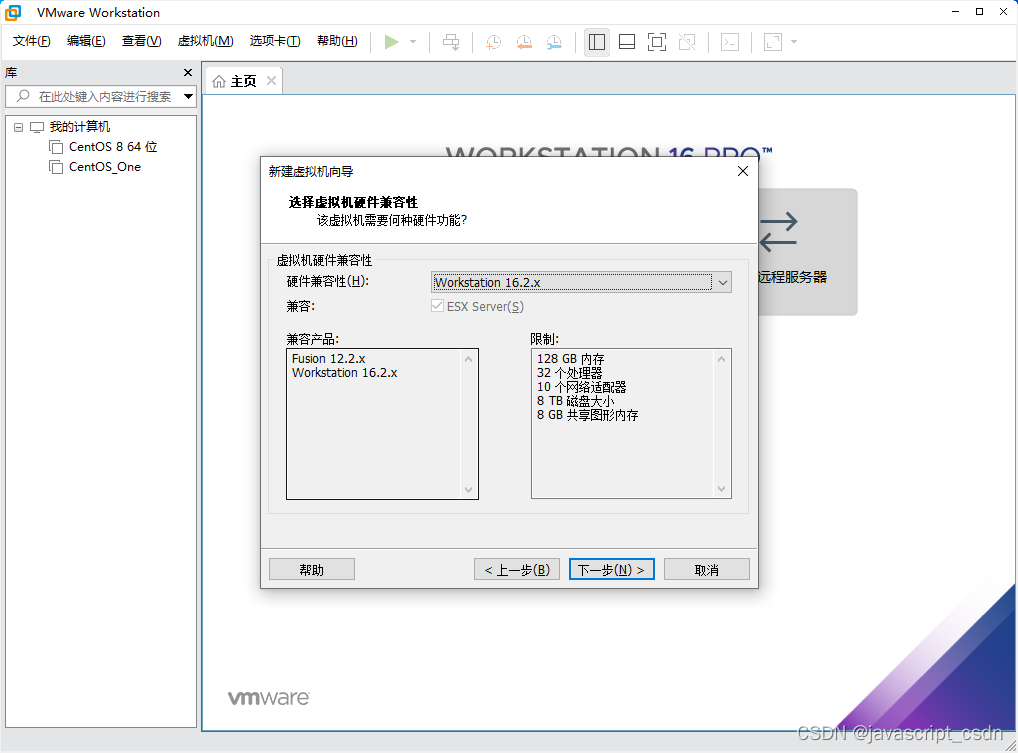Toggle the ESX Server(S) checkbox
Viewport: 1018px width, 753px height.
click(x=437, y=306)
